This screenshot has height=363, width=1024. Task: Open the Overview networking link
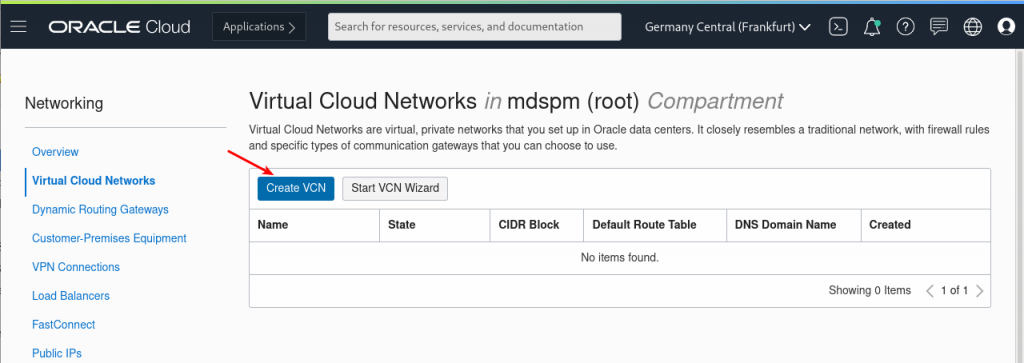tap(56, 151)
